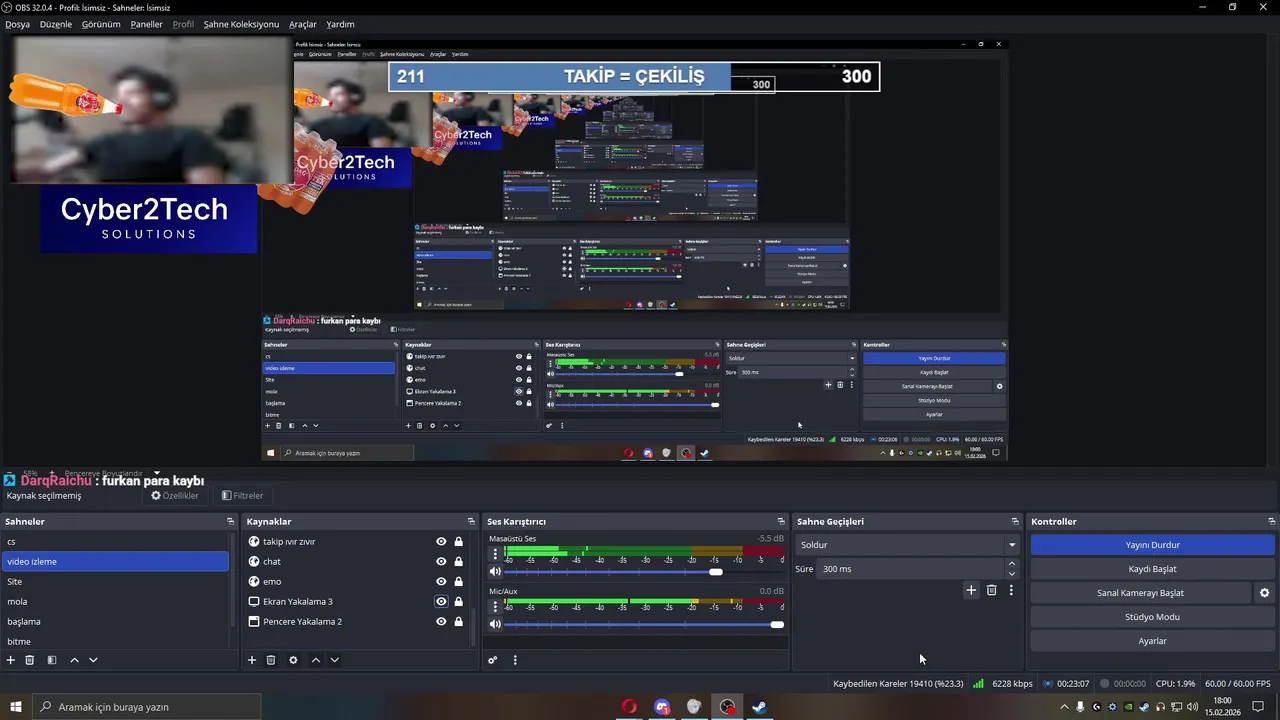Mute the Mic/Aux channel
Screen dimensions: 1280x720
click(495, 624)
